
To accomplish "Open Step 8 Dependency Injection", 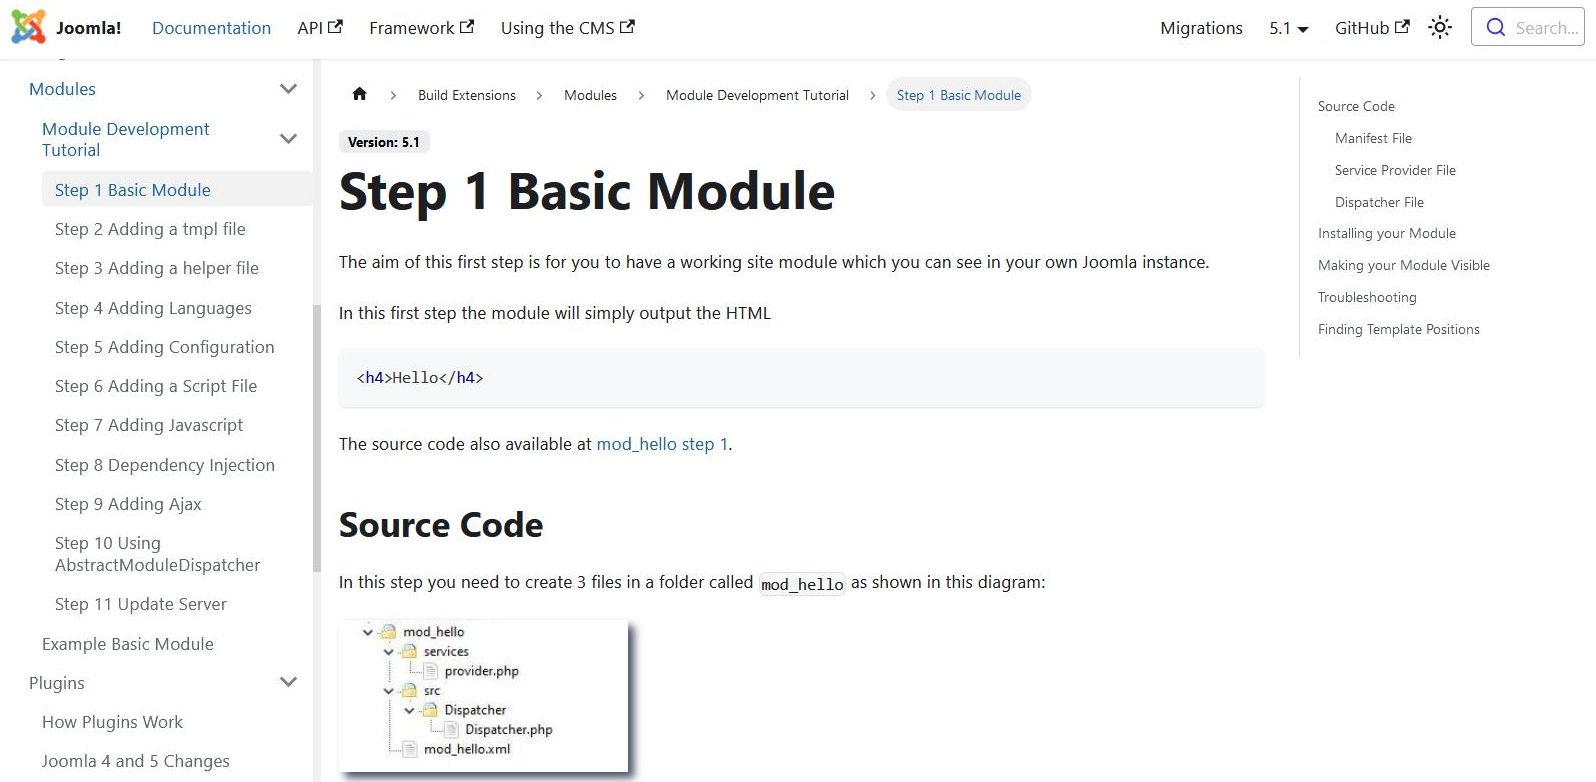I will [165, 465].
